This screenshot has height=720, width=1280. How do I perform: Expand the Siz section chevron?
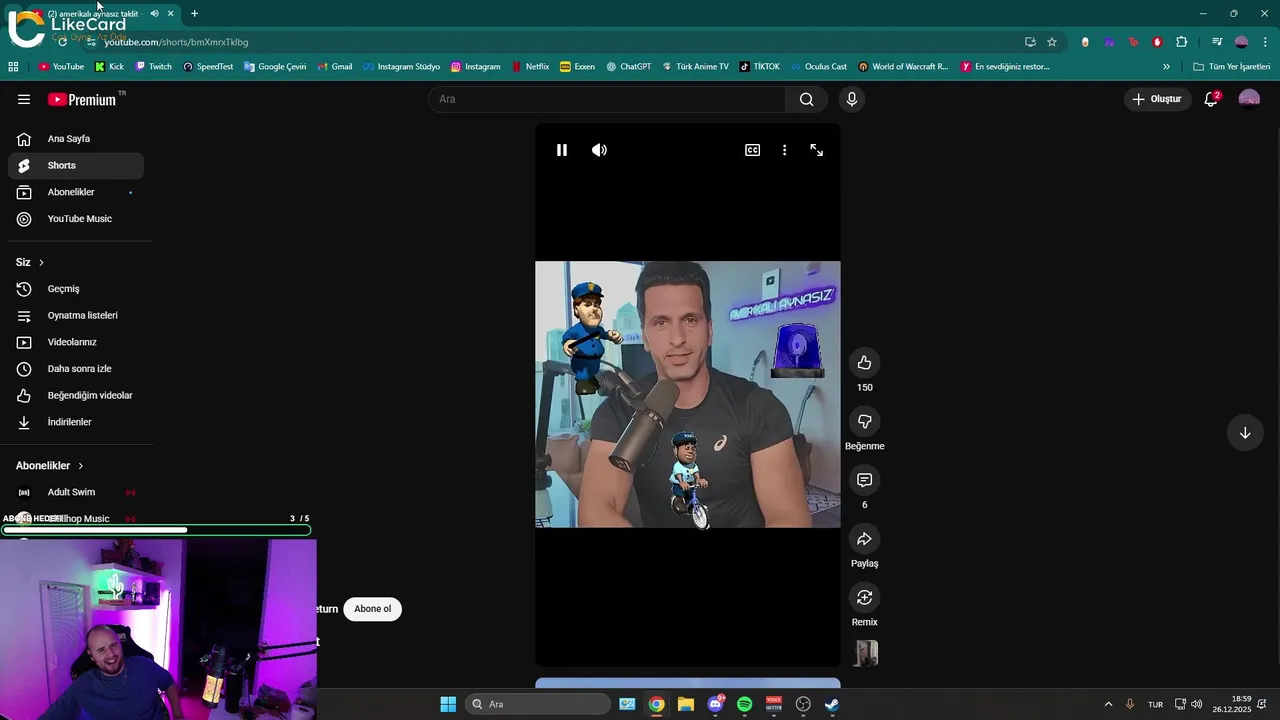[41, 262]
